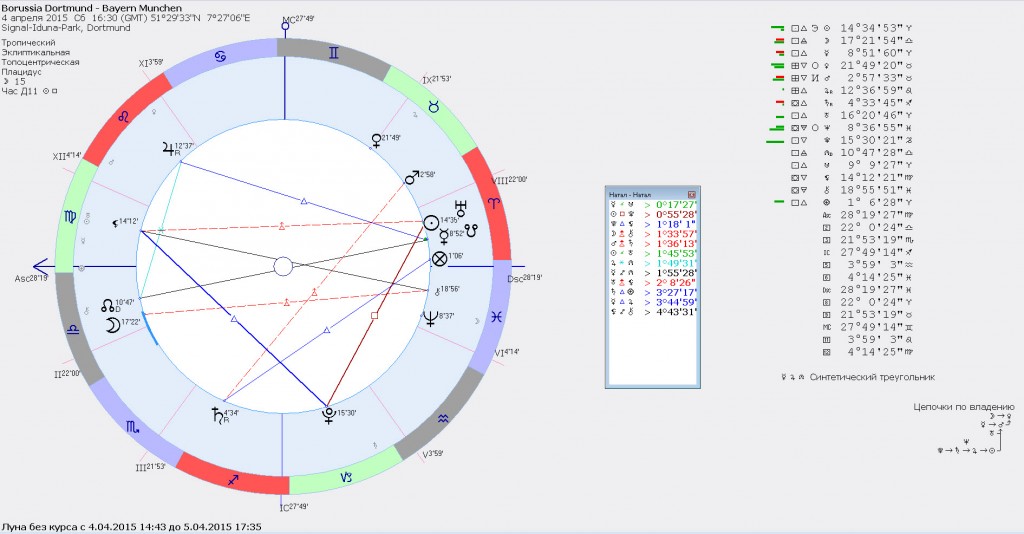Screen dimensions: 1024x534
Task: Select the Part of Fortune glyph at 1°06'
Action: pos(440,259)
